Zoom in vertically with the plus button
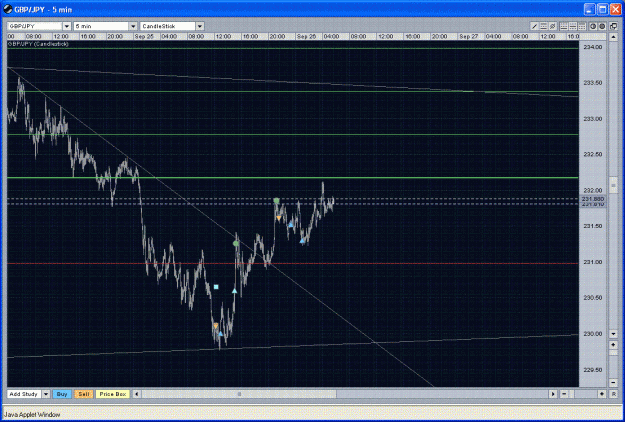 [613, 345]
